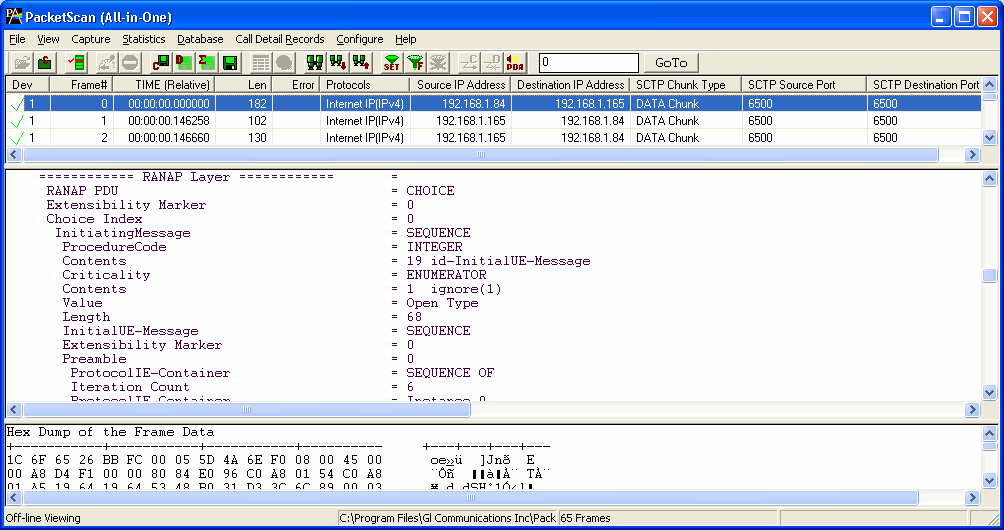Click the greyed-out gauge capture icon

click(x=106, y=62)
